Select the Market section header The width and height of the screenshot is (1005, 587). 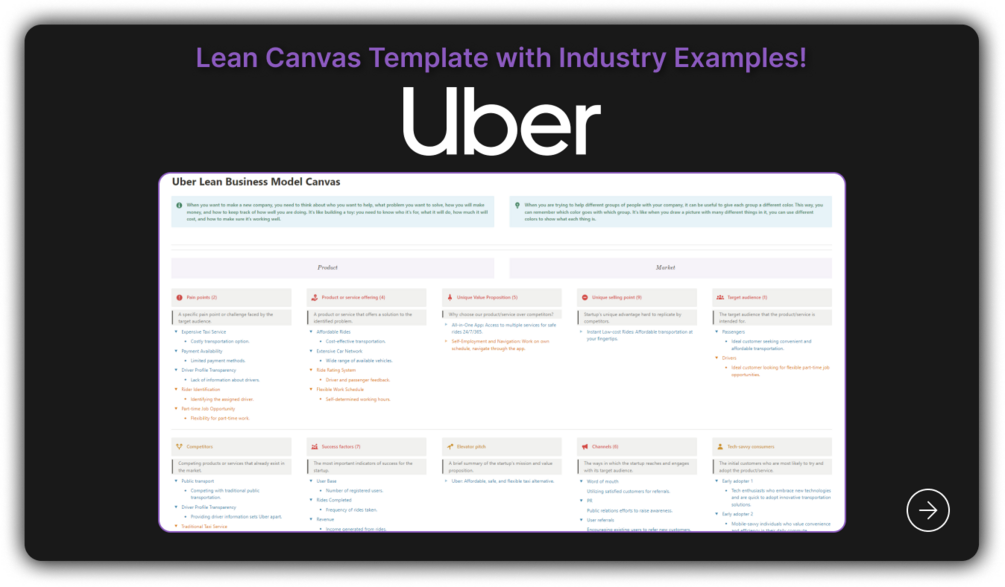tap(670, 268)
